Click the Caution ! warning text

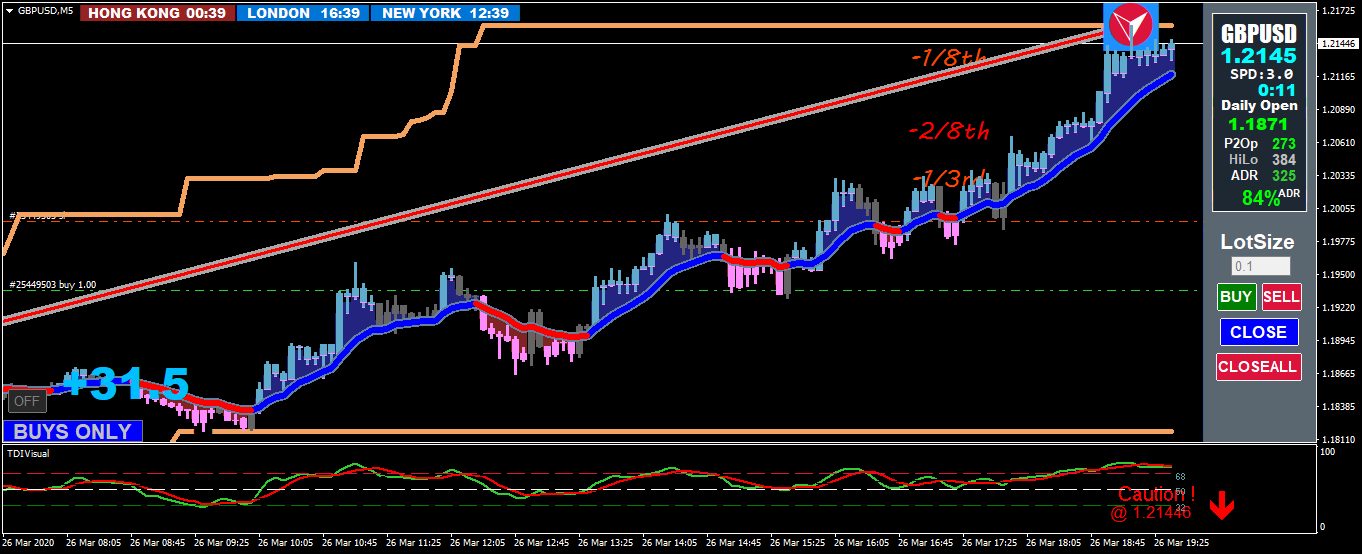1157,495
